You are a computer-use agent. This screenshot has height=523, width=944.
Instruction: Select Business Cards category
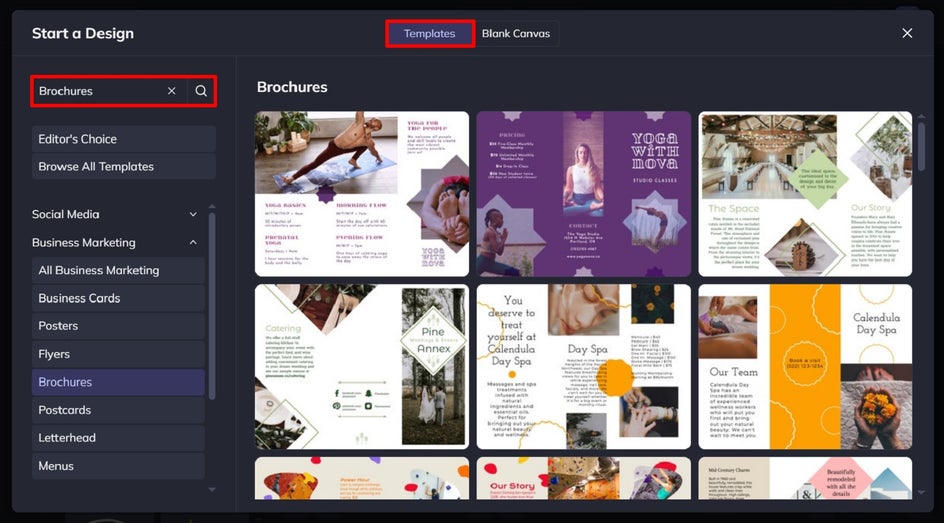click(118, 298)
